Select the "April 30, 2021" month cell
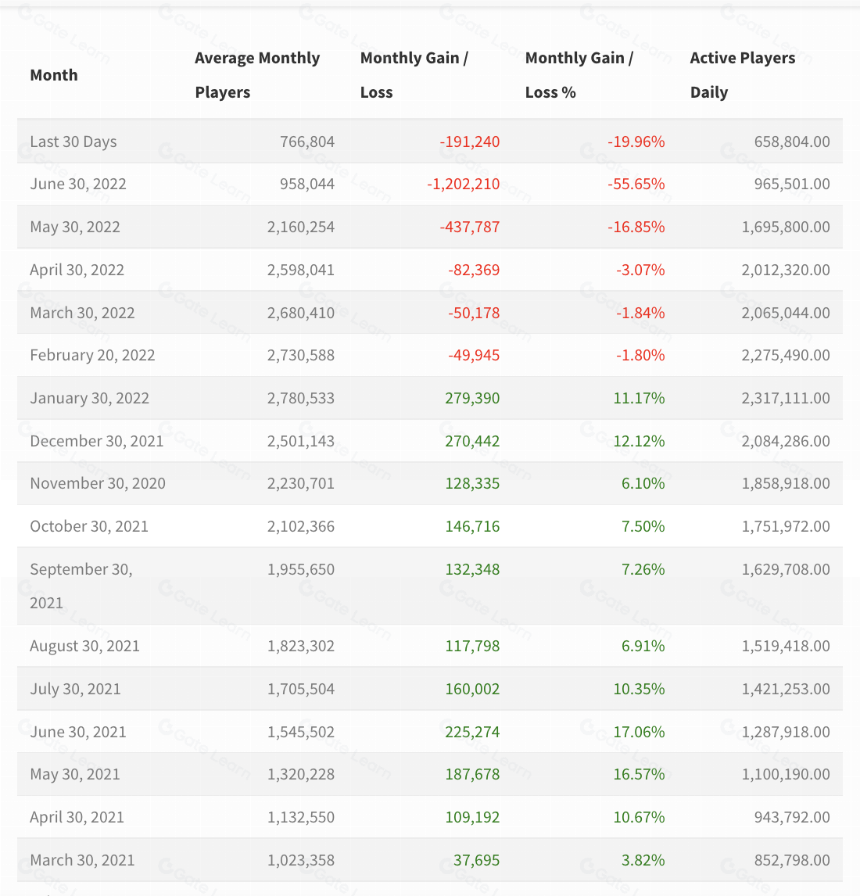The image size is (860, 896). pos(77,817)
